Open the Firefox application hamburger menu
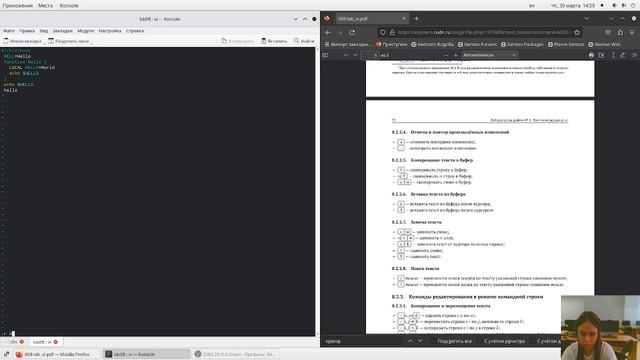 pyautogui.click(x=632, y=32)
